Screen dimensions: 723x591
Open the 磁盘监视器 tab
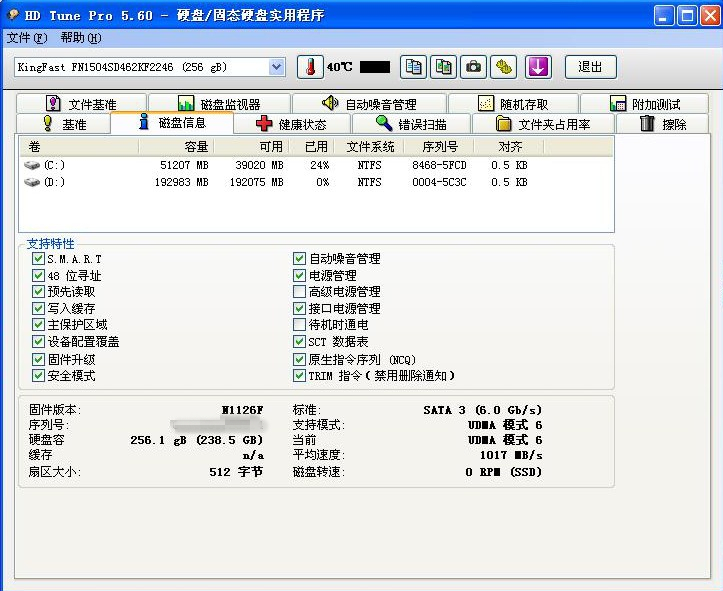(x=219, y=104)
